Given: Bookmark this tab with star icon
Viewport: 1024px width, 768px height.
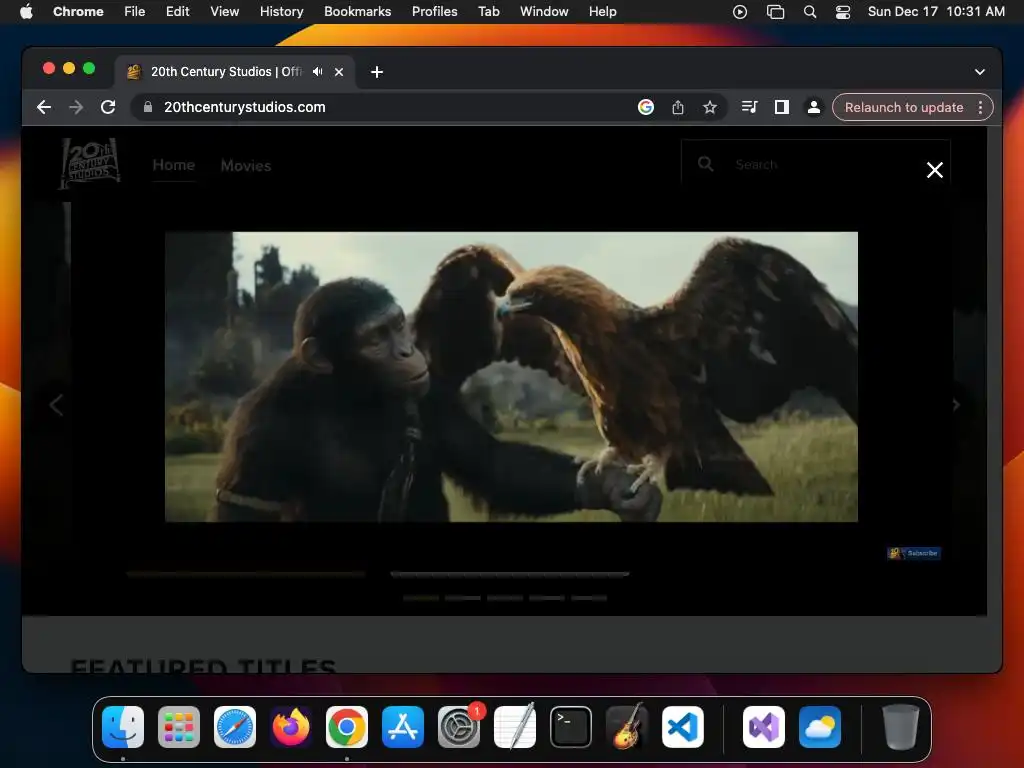Looking at the screenshot, I should click(710, 107).
